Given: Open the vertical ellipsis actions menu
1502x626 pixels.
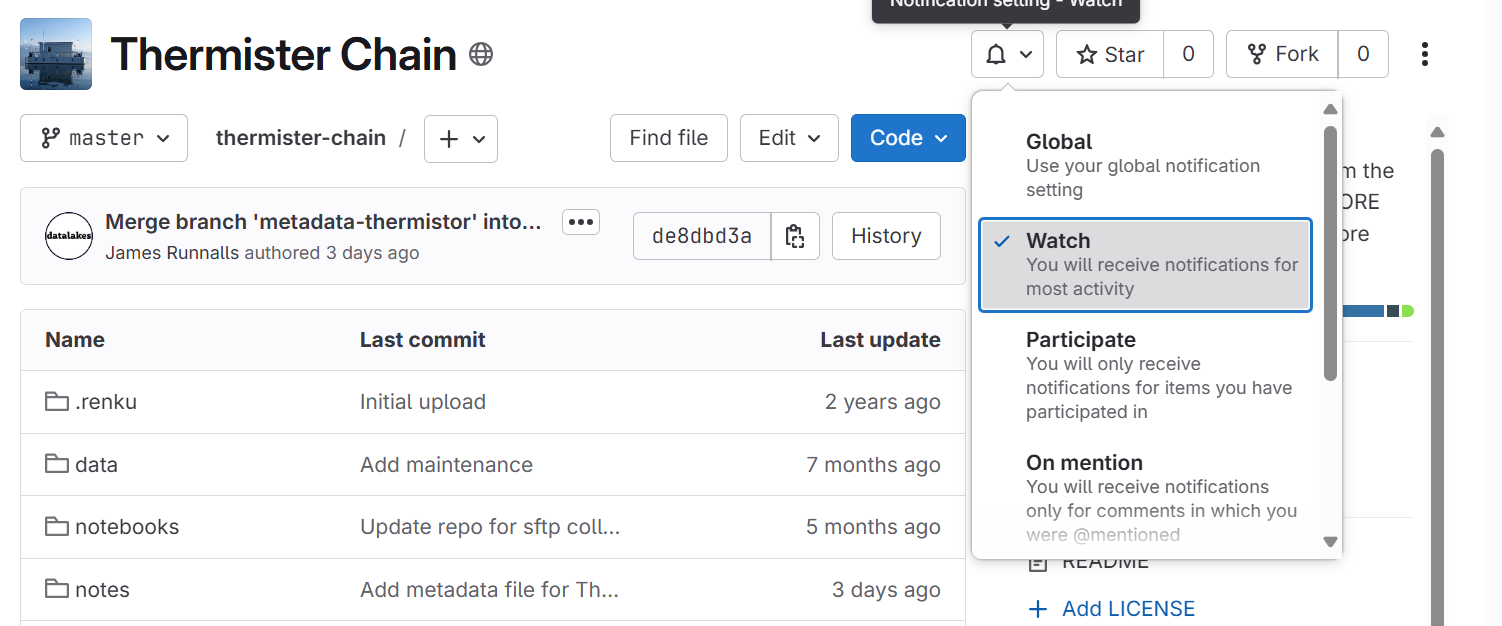Looking at the screenshot, I should (1425, 54).
